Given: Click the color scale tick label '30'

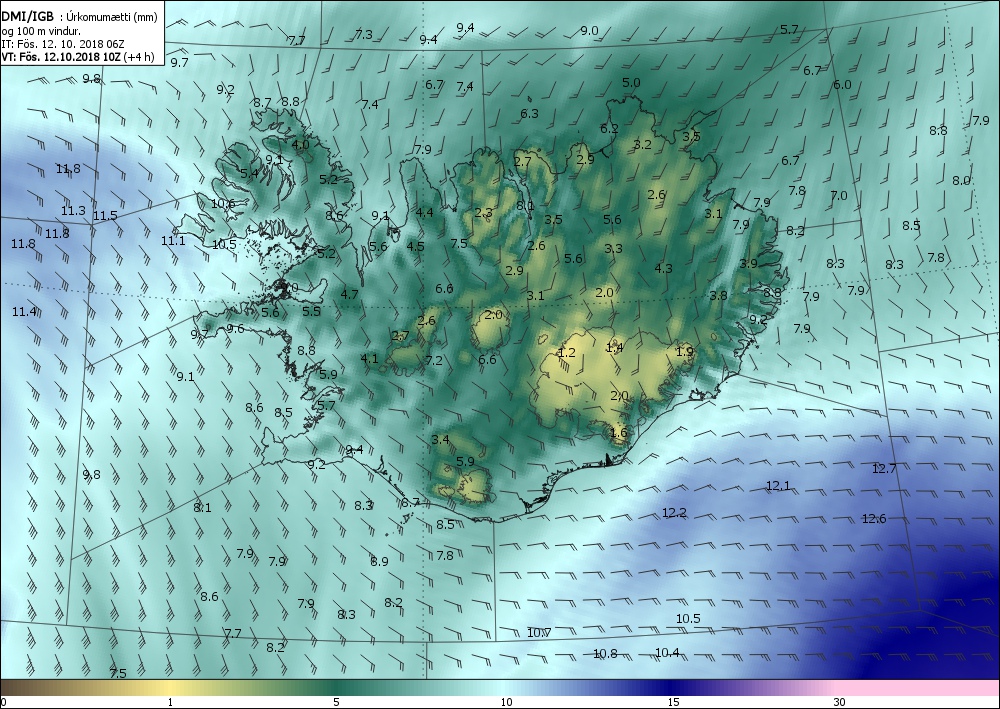Looking at the screenshot, I should click(x=839, y=703).
